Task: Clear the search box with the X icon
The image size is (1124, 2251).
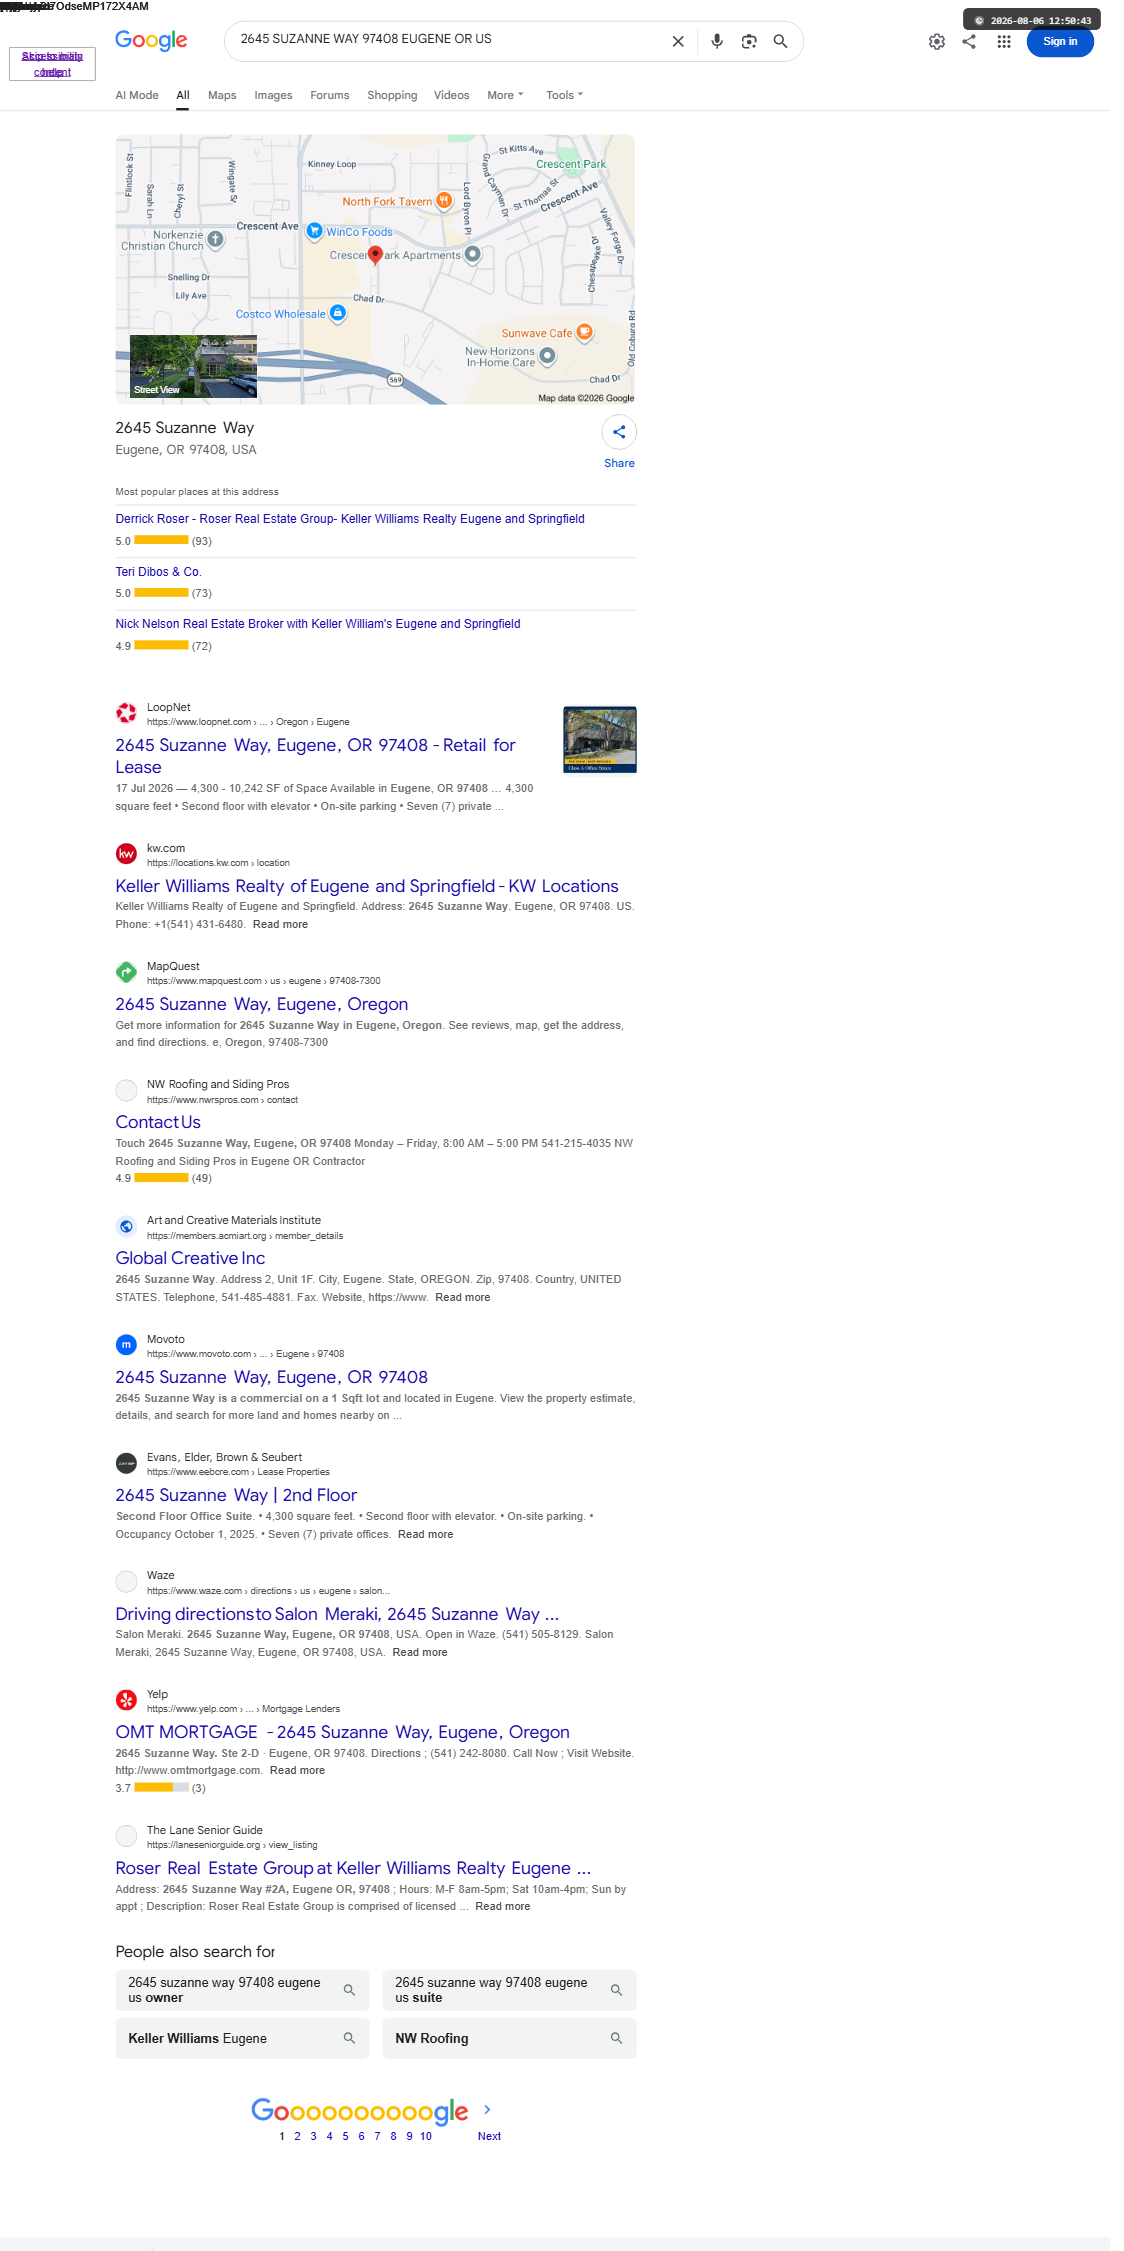Action: click(x=678, y=41)
